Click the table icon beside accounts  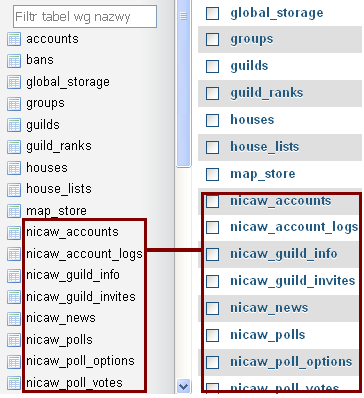[x=14, y=39]
